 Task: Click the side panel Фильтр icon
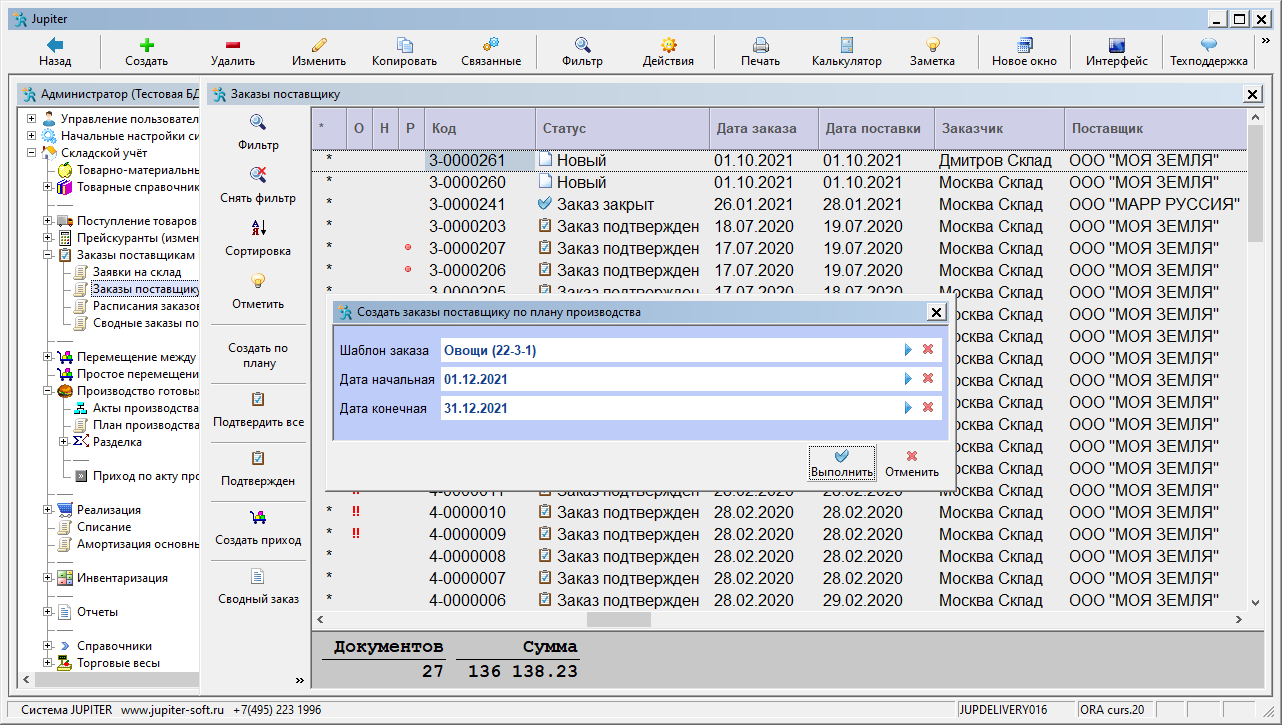[258, 123]
